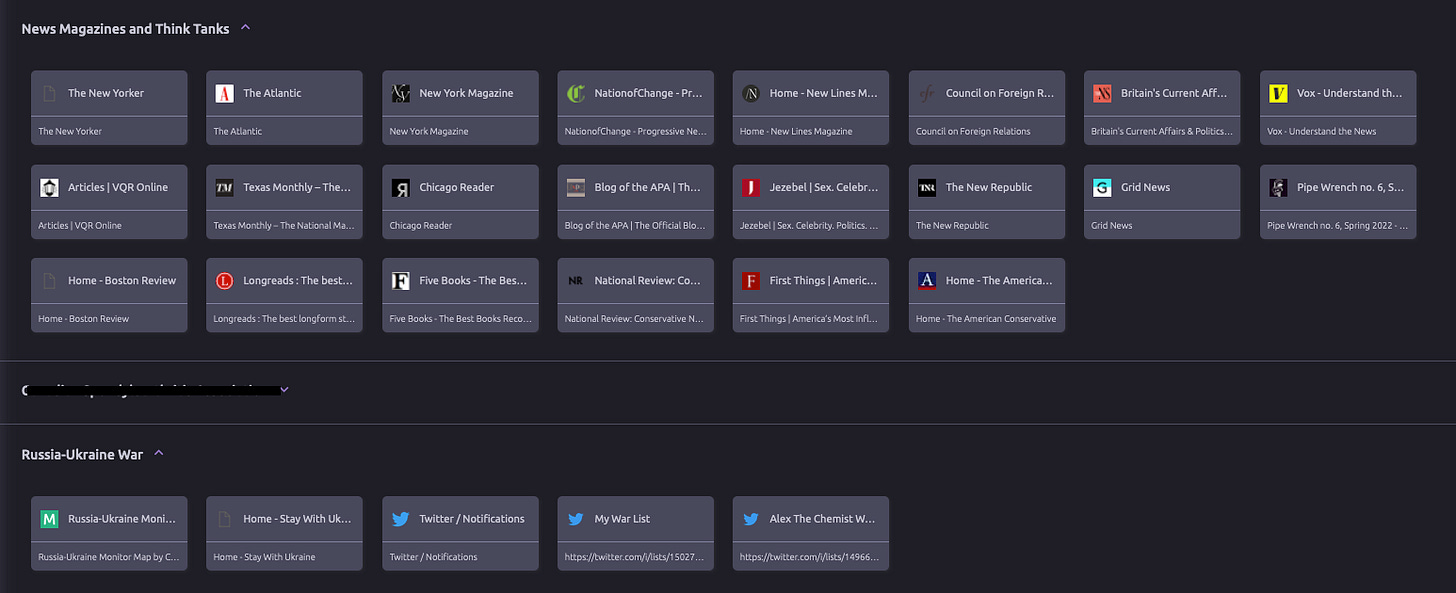The width and height of the screenshot is (1456, 593).
Task: Click Twitter bird icon on Notifications card
Action: (x=400, y=519)
